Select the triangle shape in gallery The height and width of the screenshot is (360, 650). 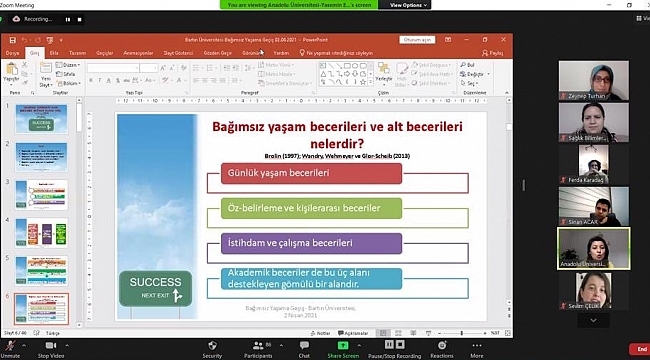click(x=323, y=74)
